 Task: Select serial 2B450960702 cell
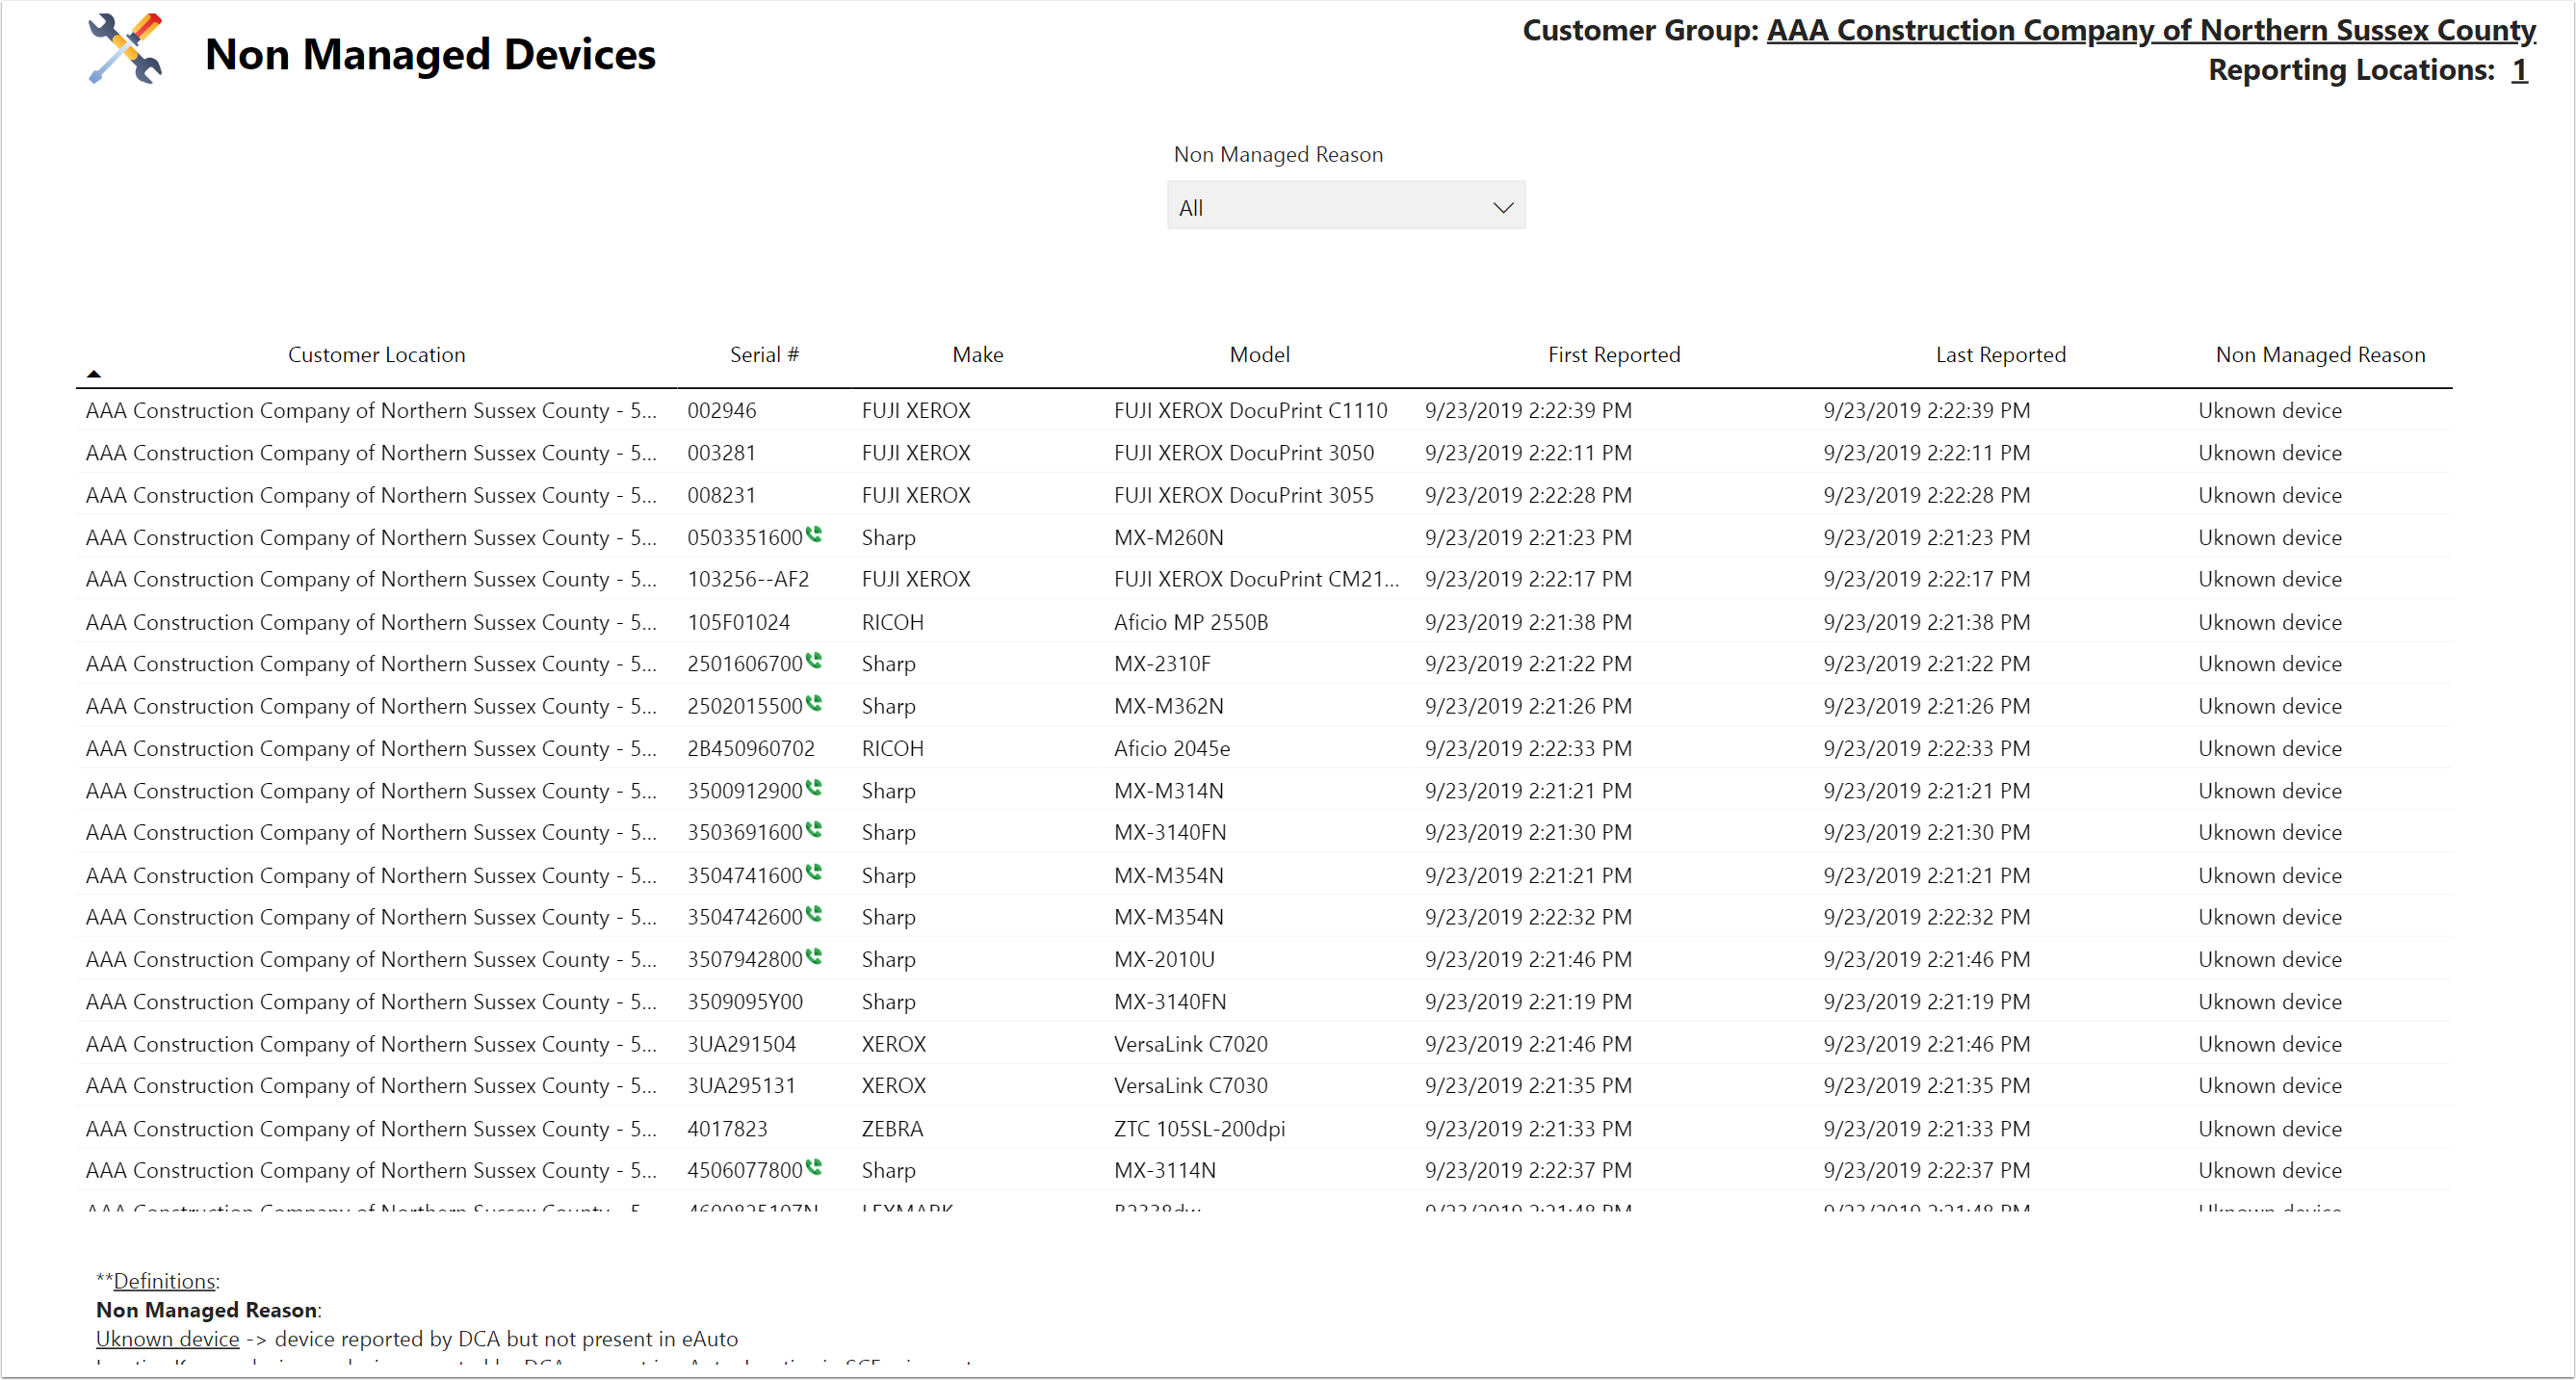point(751,749)
